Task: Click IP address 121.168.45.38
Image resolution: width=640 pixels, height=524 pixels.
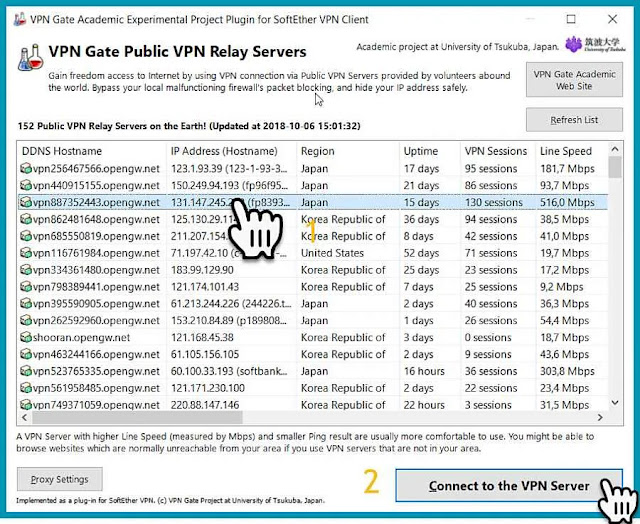Action: pos(202,337)
